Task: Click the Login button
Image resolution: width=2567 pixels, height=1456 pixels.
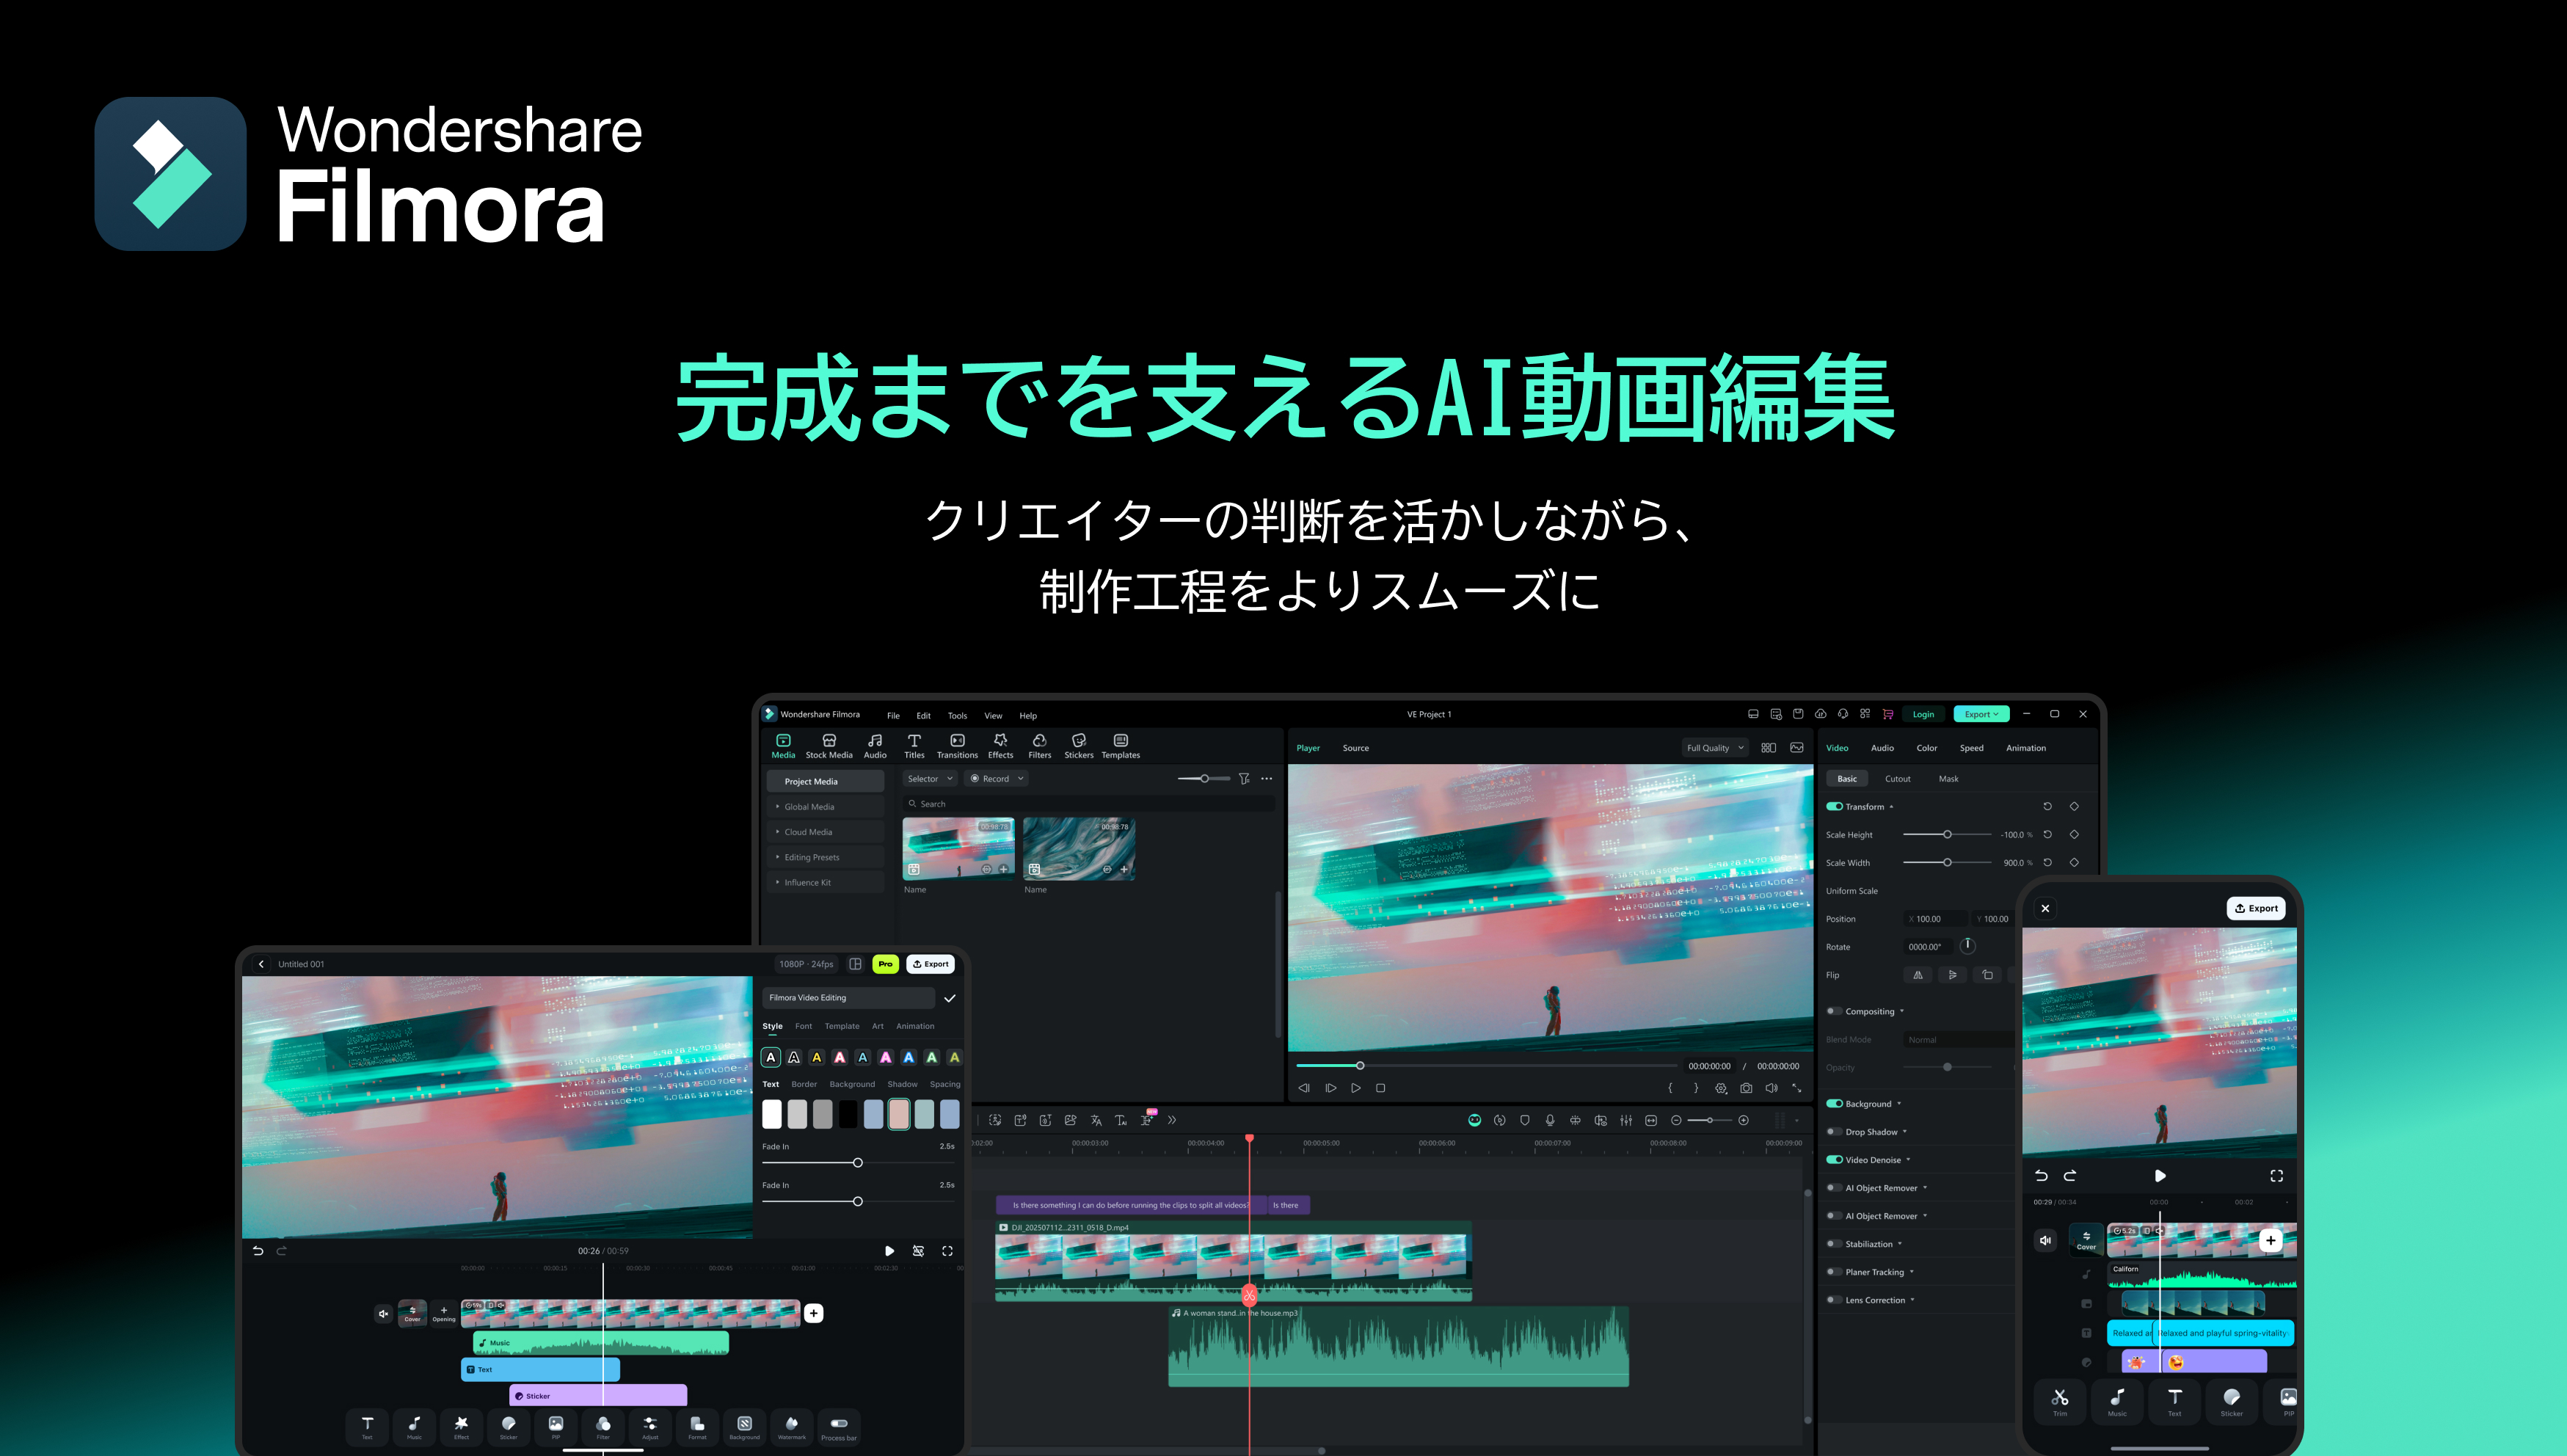Action: pyautogui.click(x=1923, y=714)
